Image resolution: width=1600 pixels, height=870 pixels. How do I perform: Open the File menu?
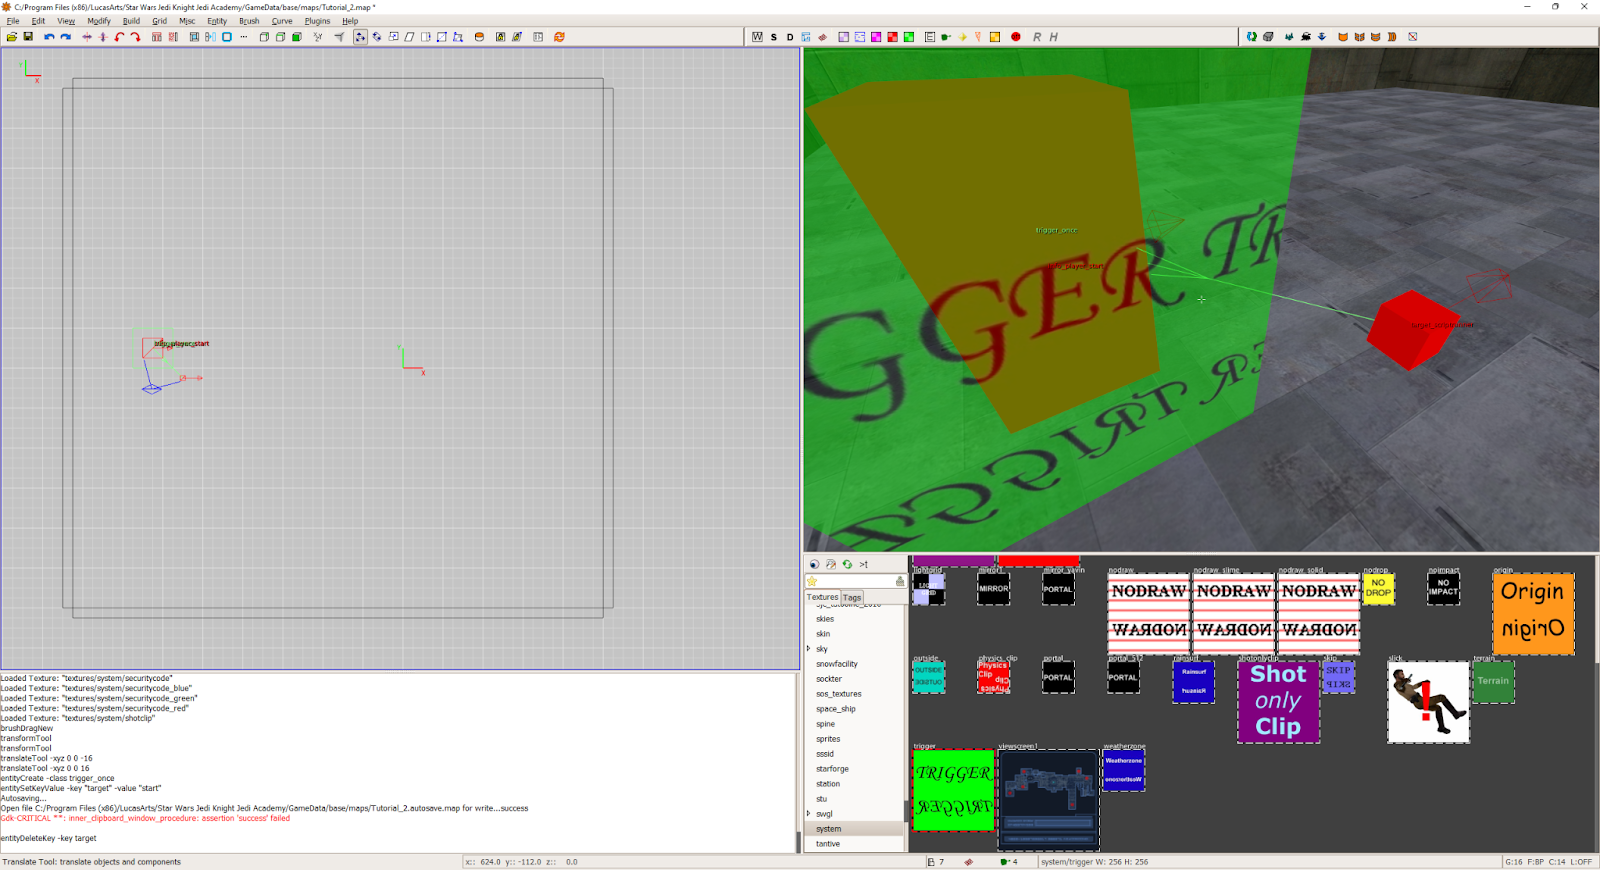point(13,21)
